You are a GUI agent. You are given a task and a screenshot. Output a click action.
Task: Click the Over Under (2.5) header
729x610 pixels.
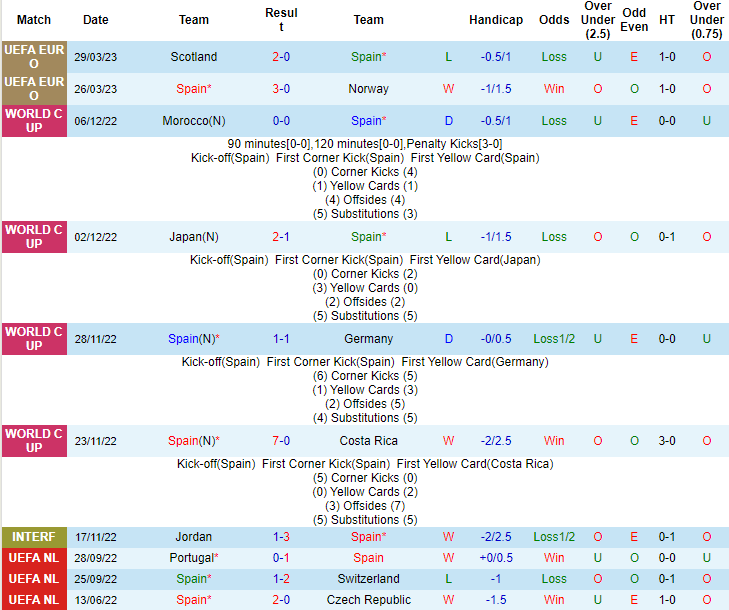pos(597,20)
